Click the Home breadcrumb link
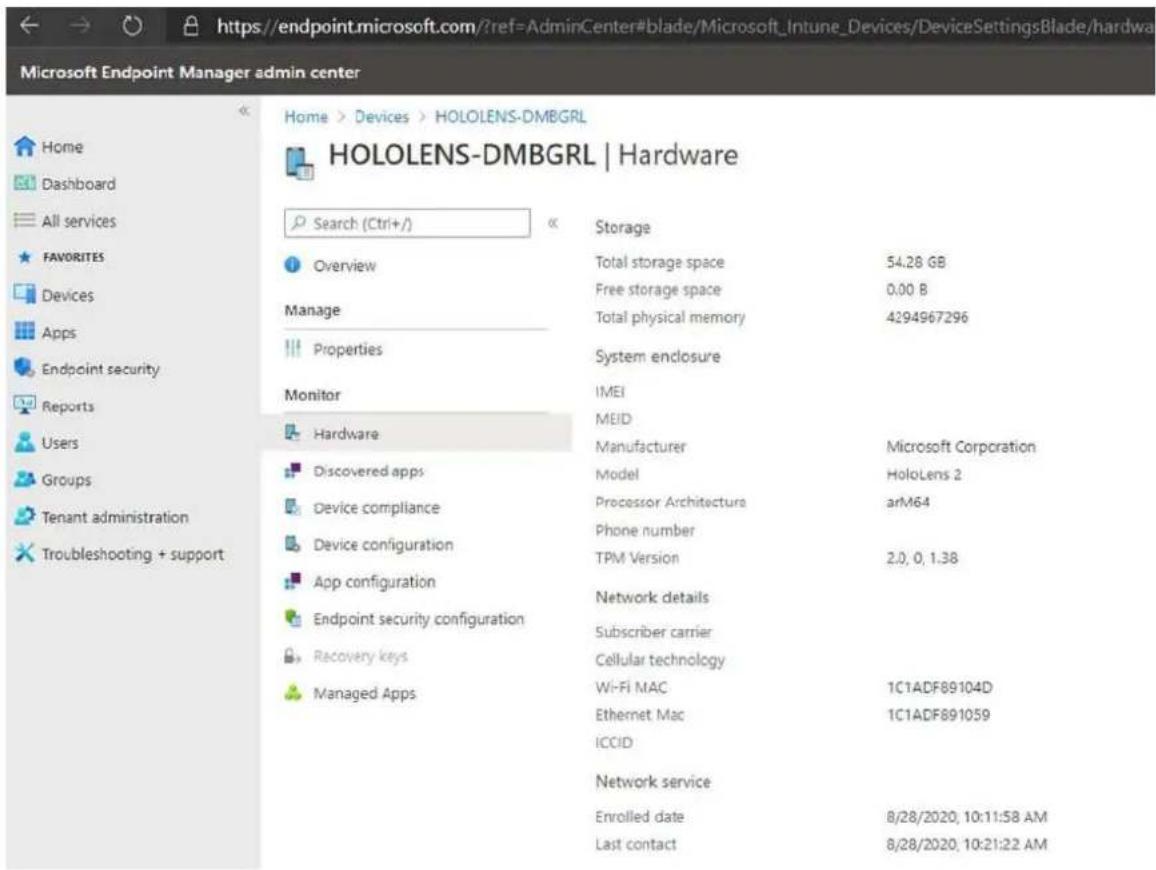Viewport: 1156px width, 870px height. 306,116
